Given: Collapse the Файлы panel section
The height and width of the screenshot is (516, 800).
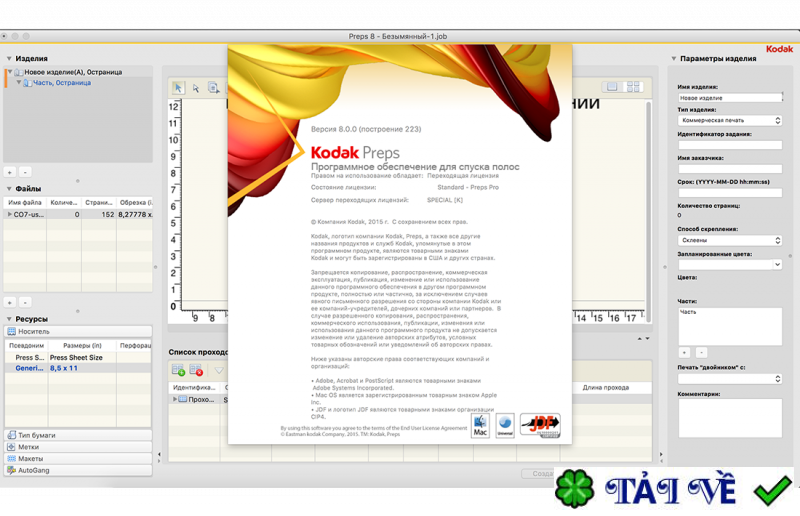Looking at the screenshot, I should [x=9, y=189].
